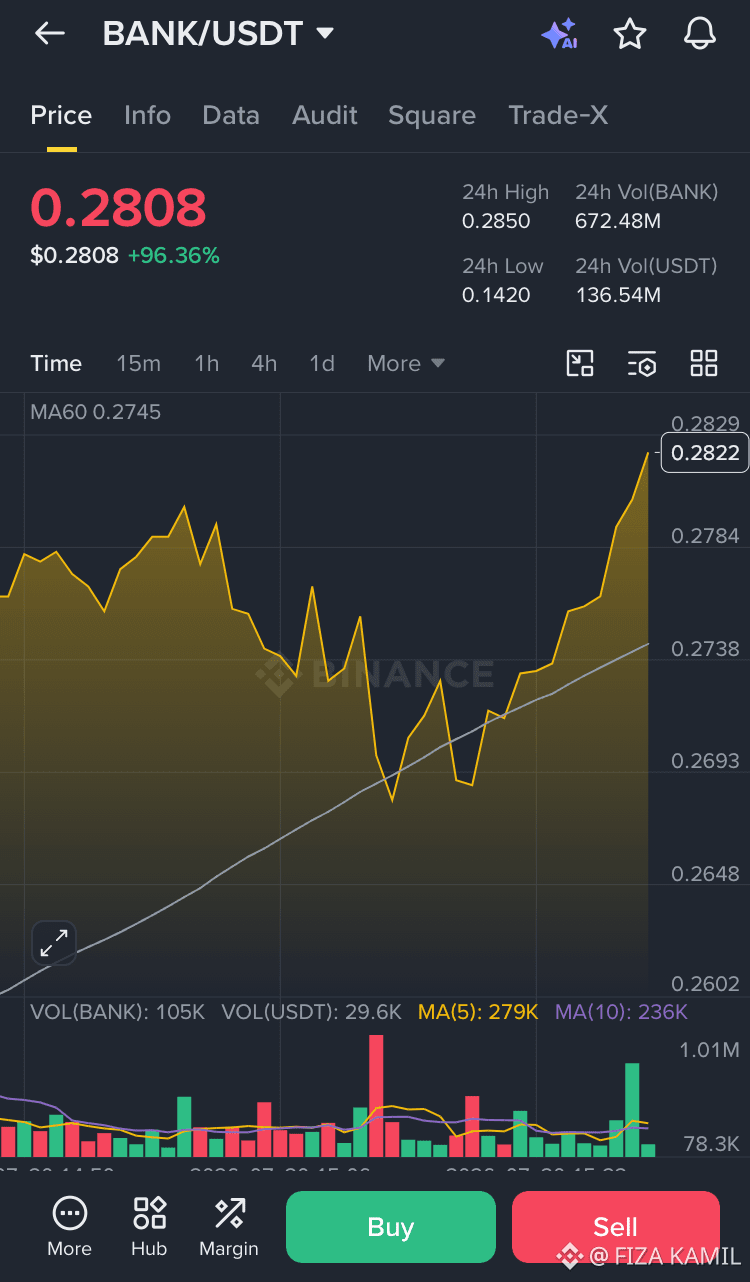The height and width of the screenshot is (1282, 750).
Task: Tap the MA(5): 279K volume label
Action: tap(478, 1012)
